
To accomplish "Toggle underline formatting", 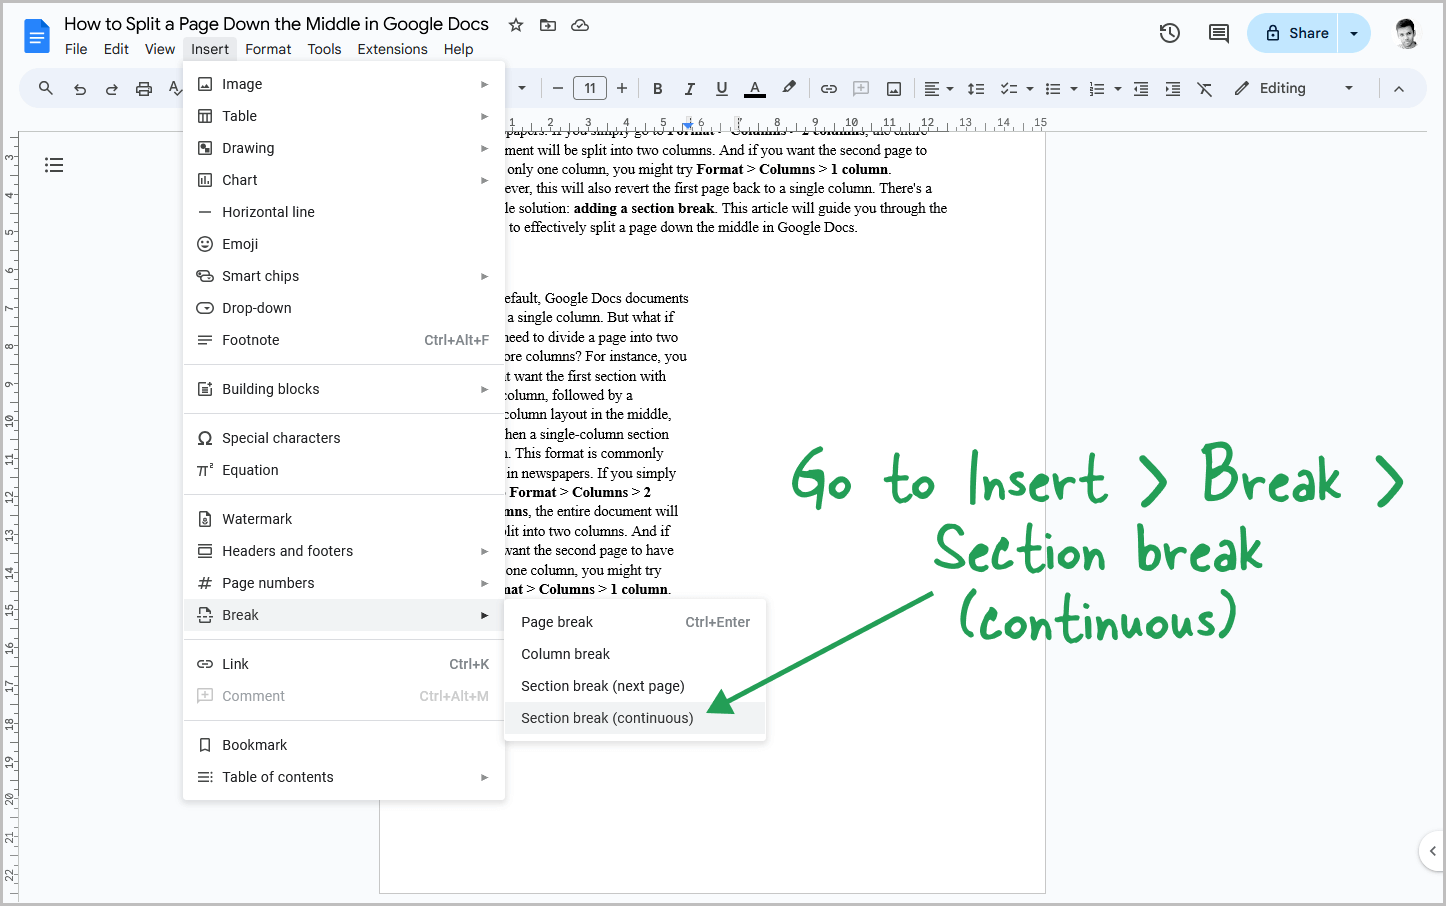I will click(x=722, y=89).
